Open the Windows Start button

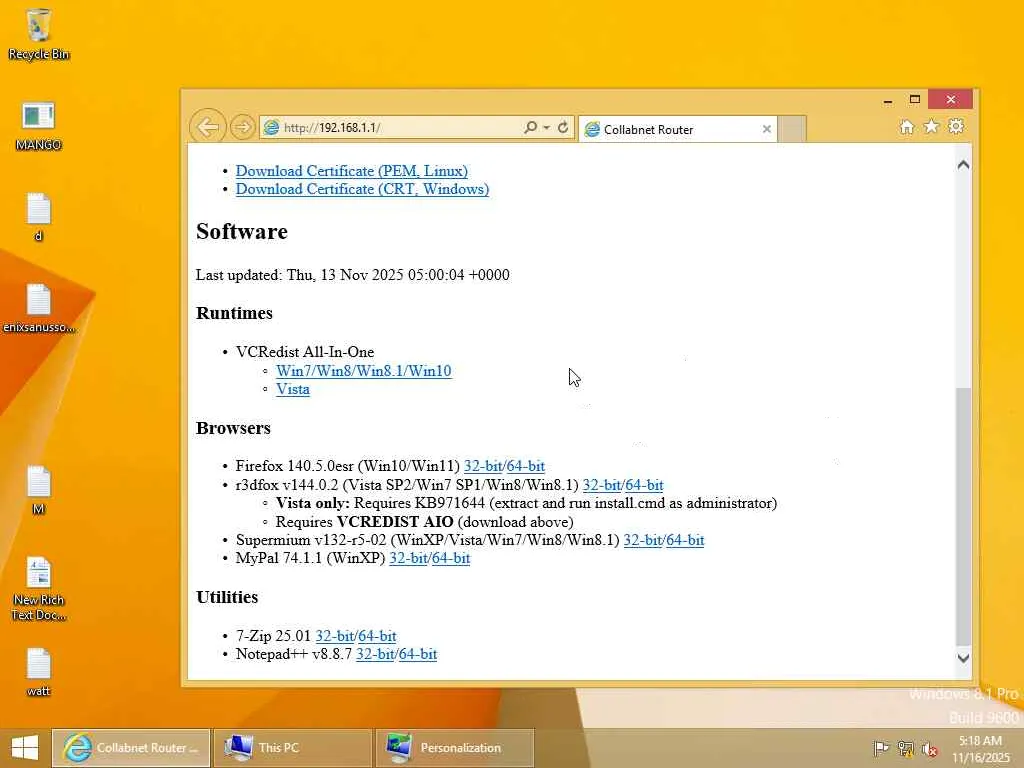click(25, 748)
